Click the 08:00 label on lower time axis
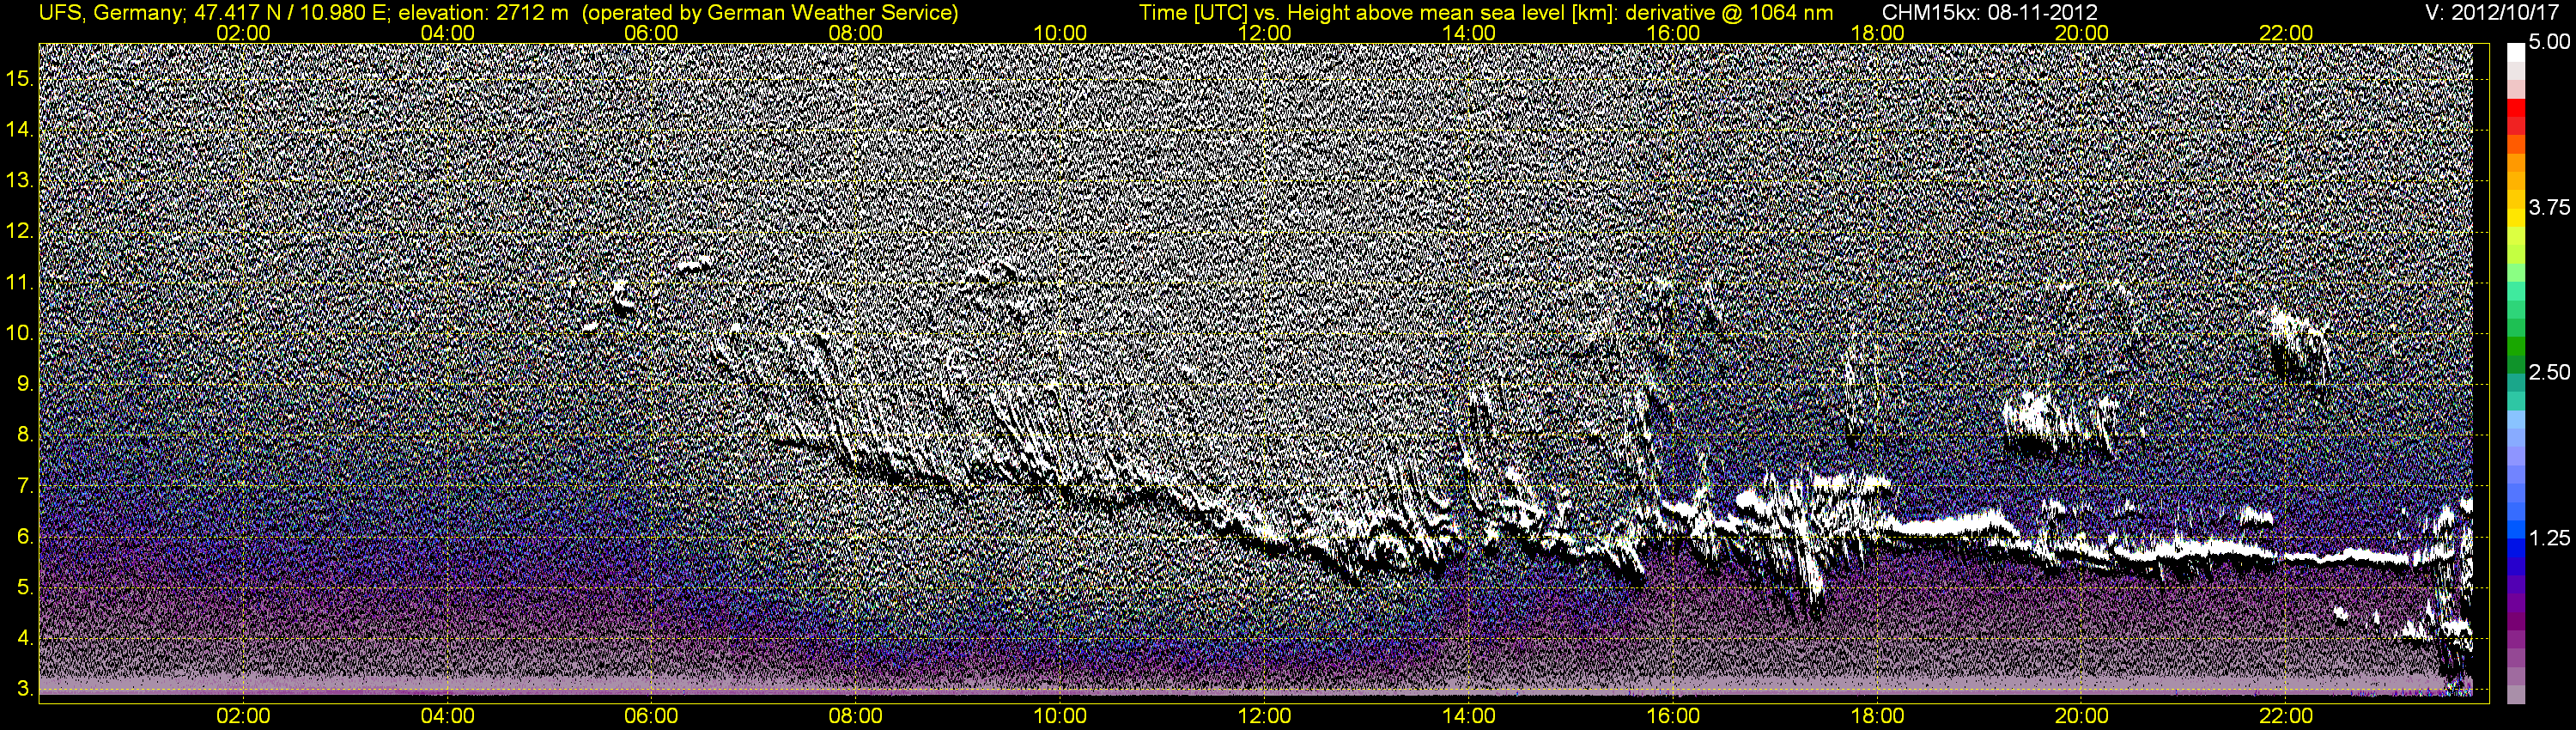Viewport: 2576px width, 730px height. pos(856,716)
